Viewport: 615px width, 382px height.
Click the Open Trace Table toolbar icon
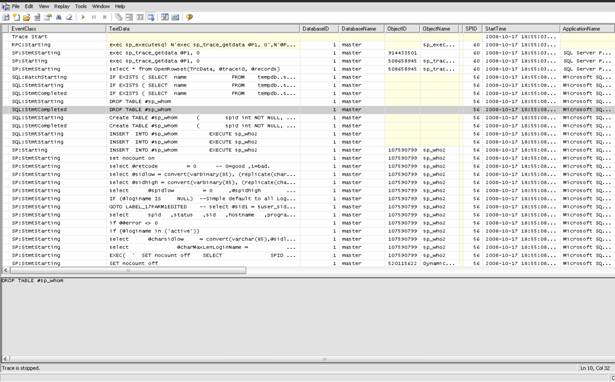[38, 17]
